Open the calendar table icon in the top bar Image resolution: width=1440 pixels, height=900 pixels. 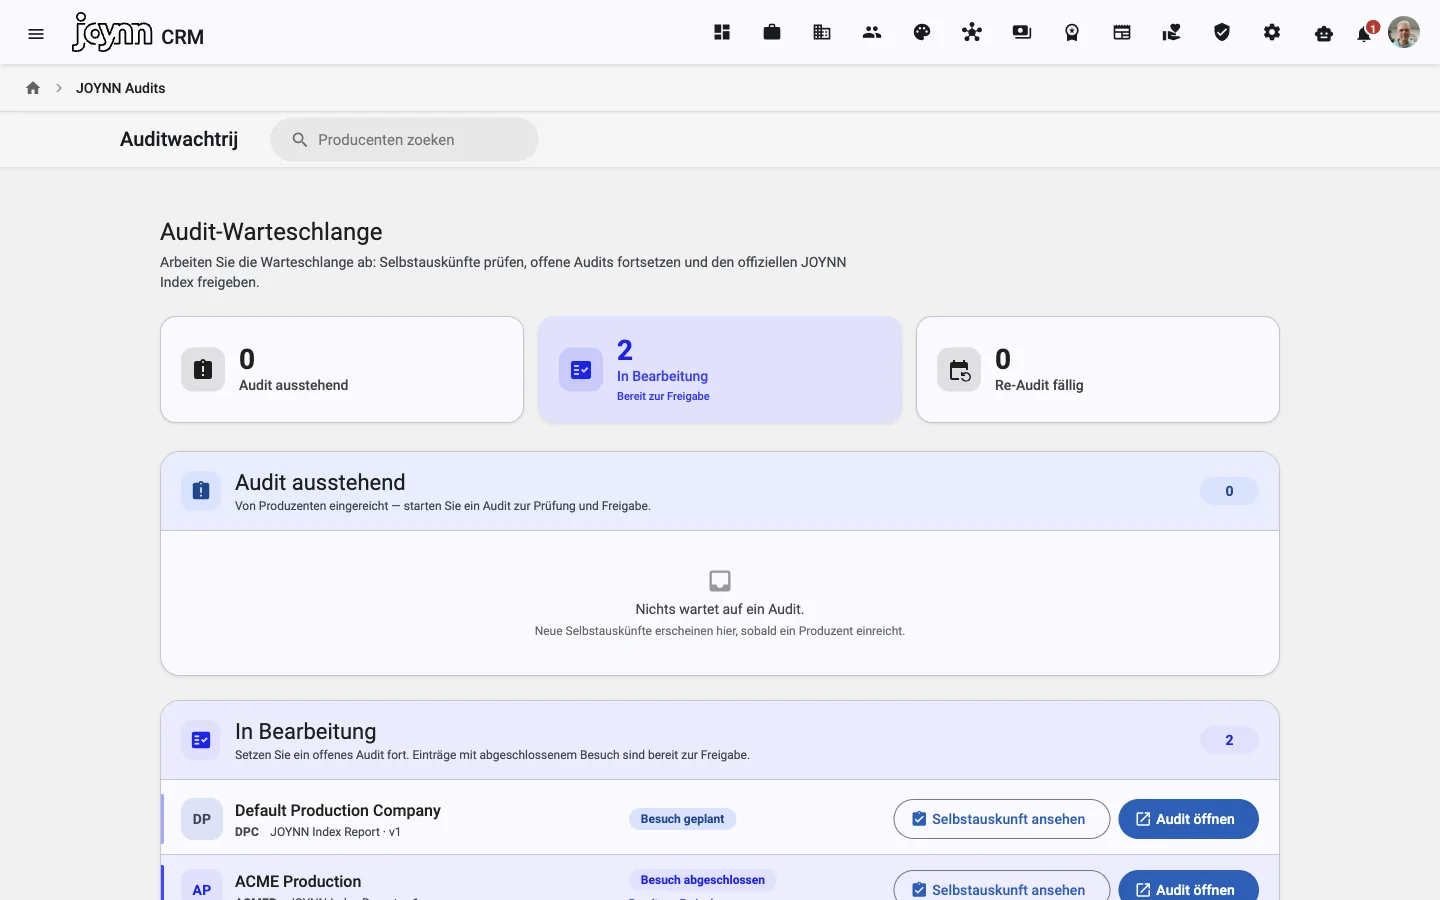click(x=1122, y=33)
